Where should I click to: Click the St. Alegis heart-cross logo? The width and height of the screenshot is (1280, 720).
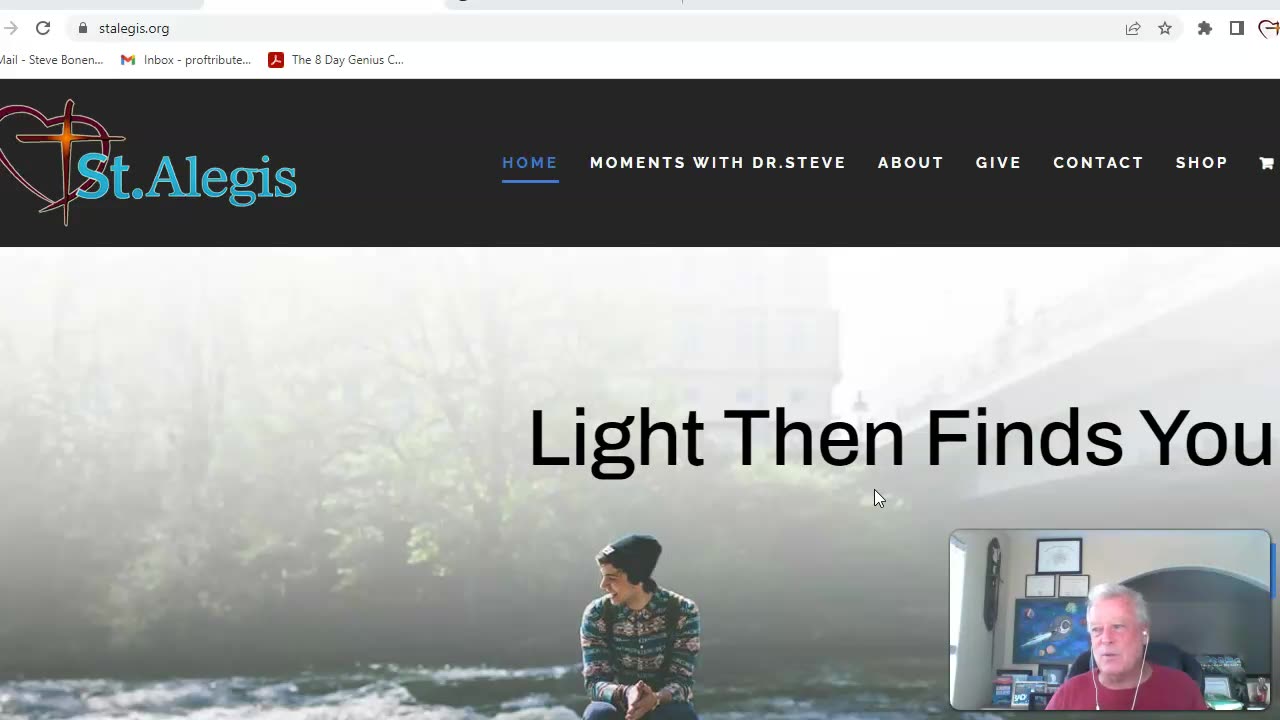[x=148, y=163]
